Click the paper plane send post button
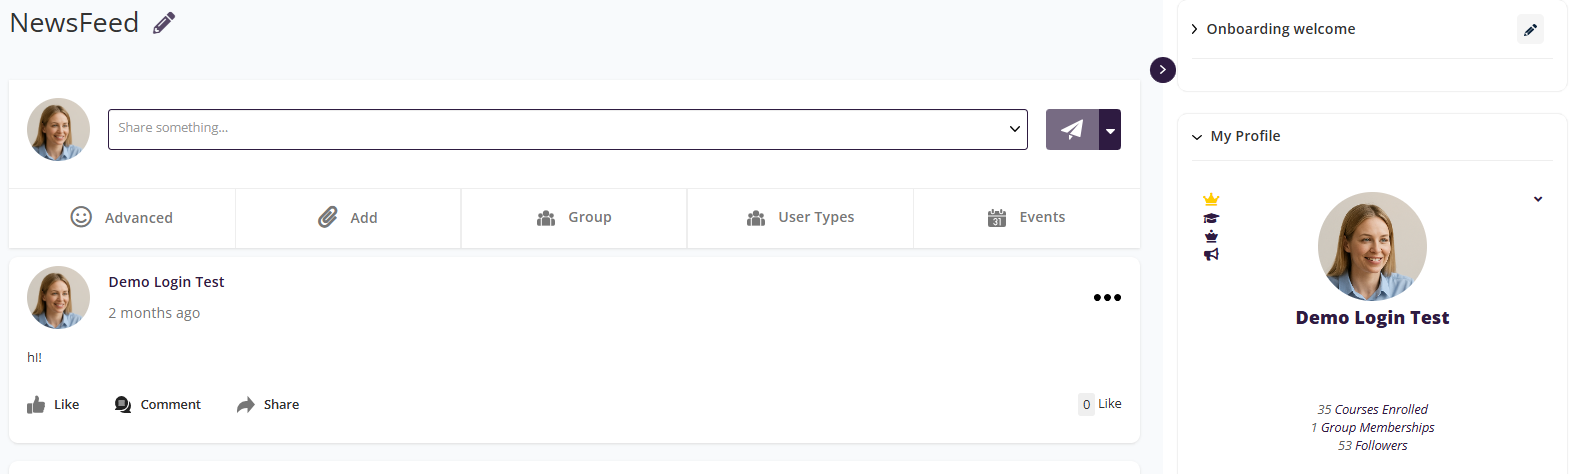1570x474 pixels. coord(1072,130)
